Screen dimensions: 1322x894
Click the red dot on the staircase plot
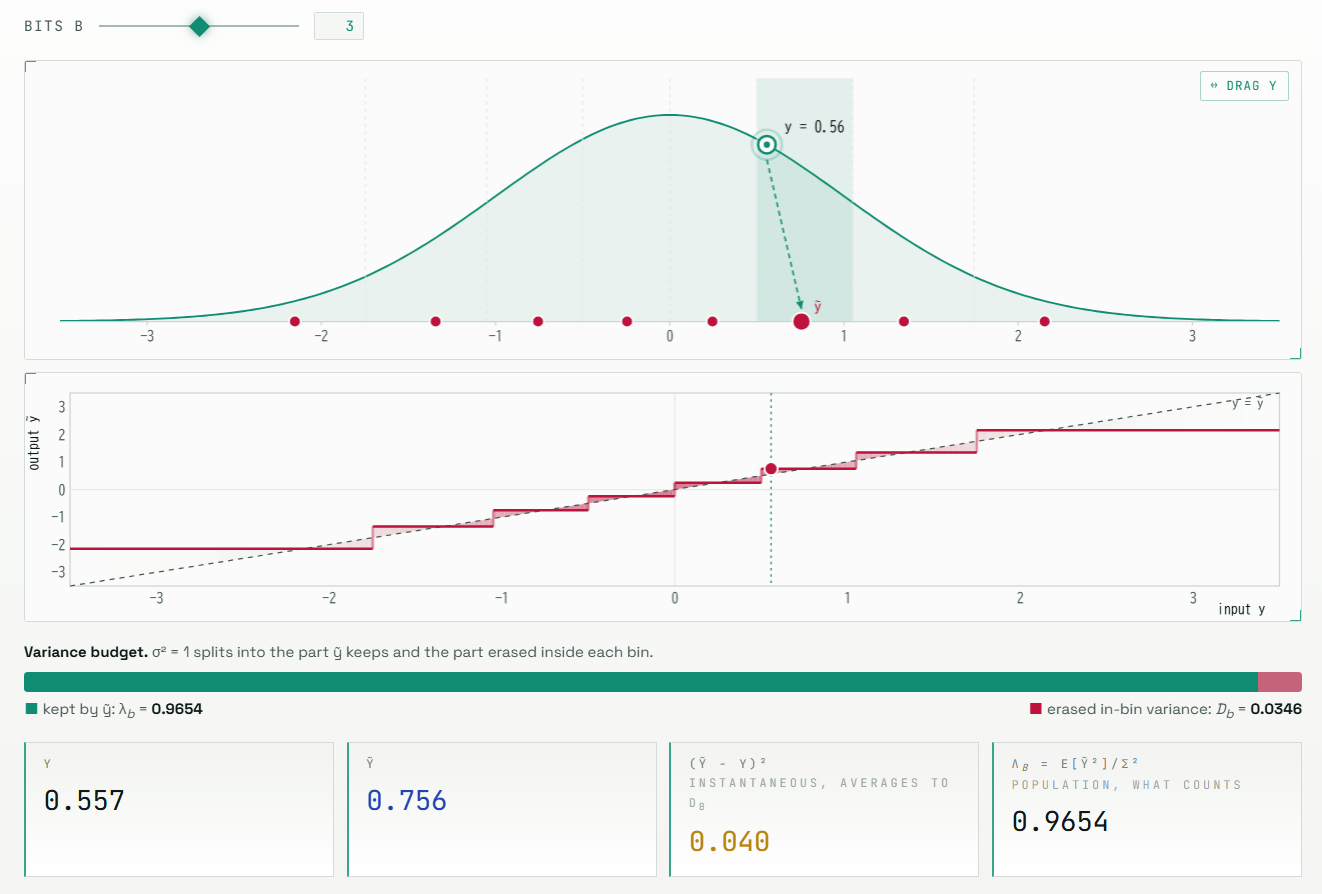[x=771, y=469]
